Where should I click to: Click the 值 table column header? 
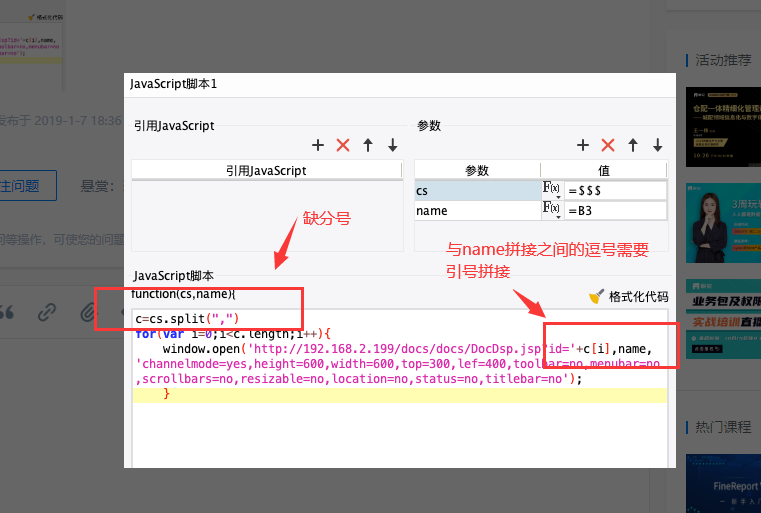click(x=604, y=170)
